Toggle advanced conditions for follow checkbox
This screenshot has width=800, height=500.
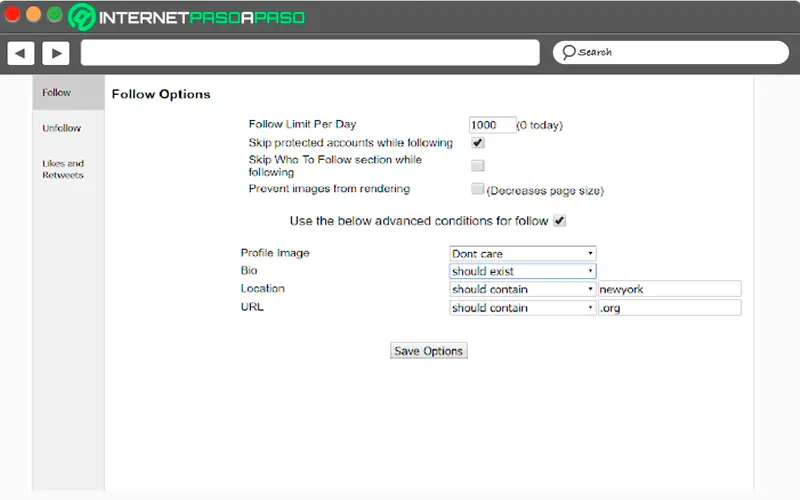tap(560, 220)
